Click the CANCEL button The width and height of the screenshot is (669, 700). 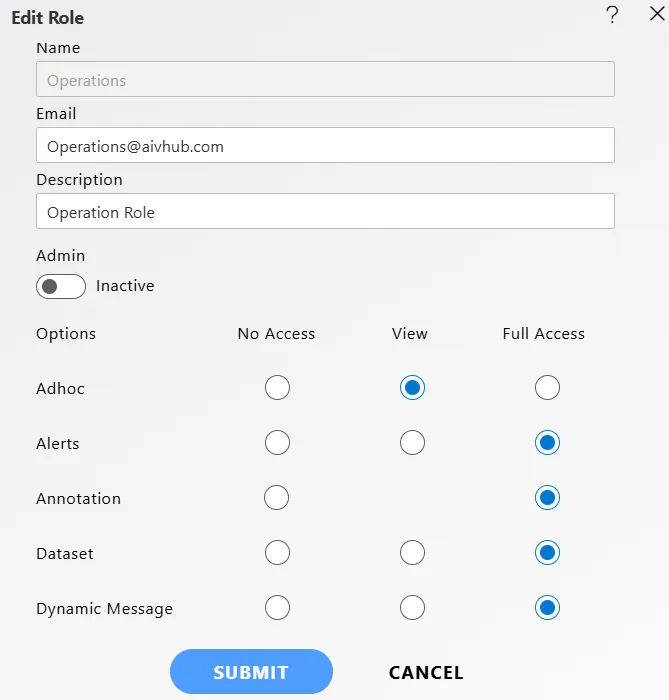pos(426,672)
